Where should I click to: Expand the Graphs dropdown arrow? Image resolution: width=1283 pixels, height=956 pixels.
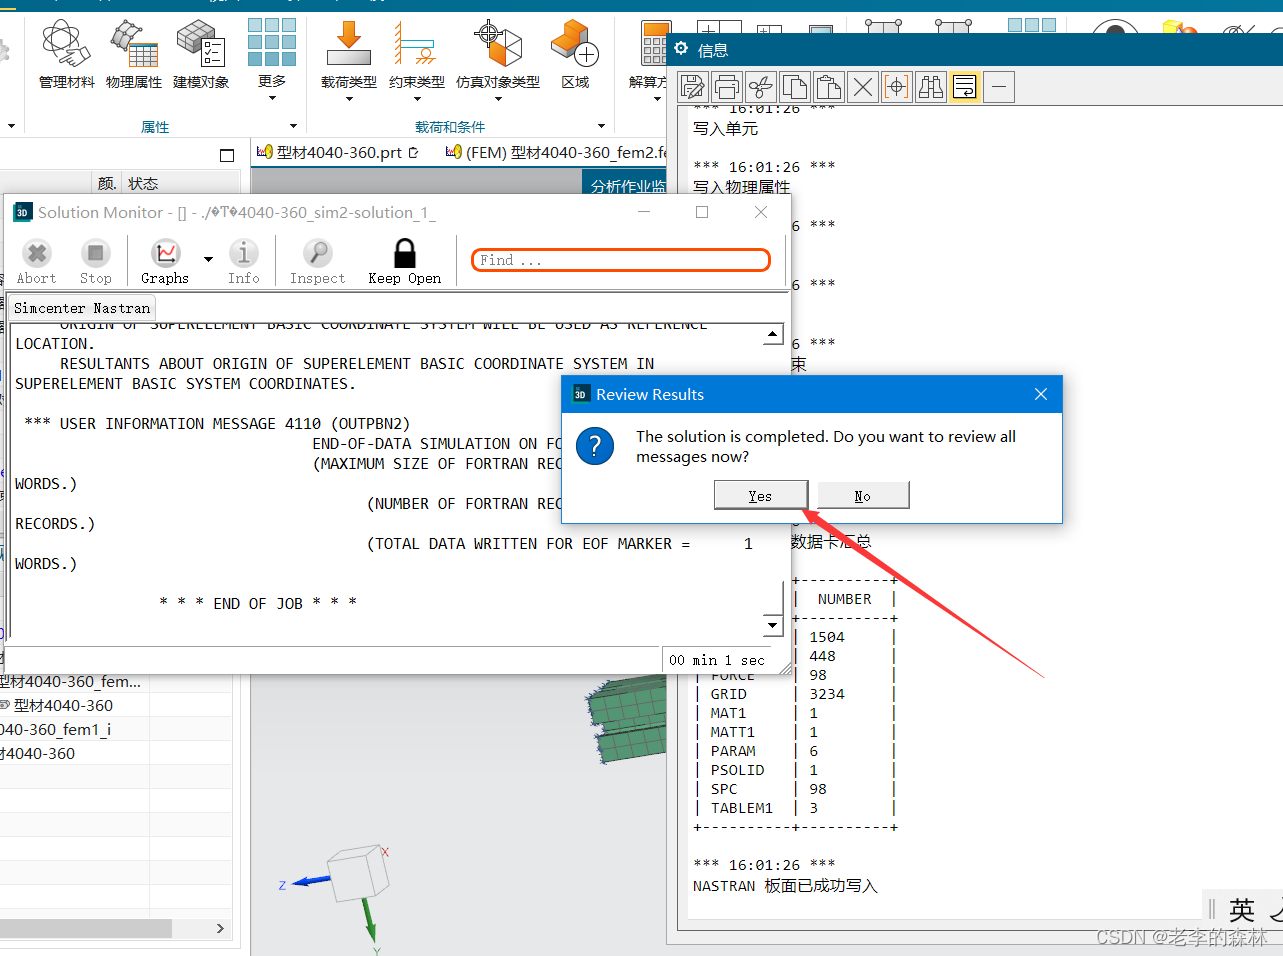click(208, 259)
